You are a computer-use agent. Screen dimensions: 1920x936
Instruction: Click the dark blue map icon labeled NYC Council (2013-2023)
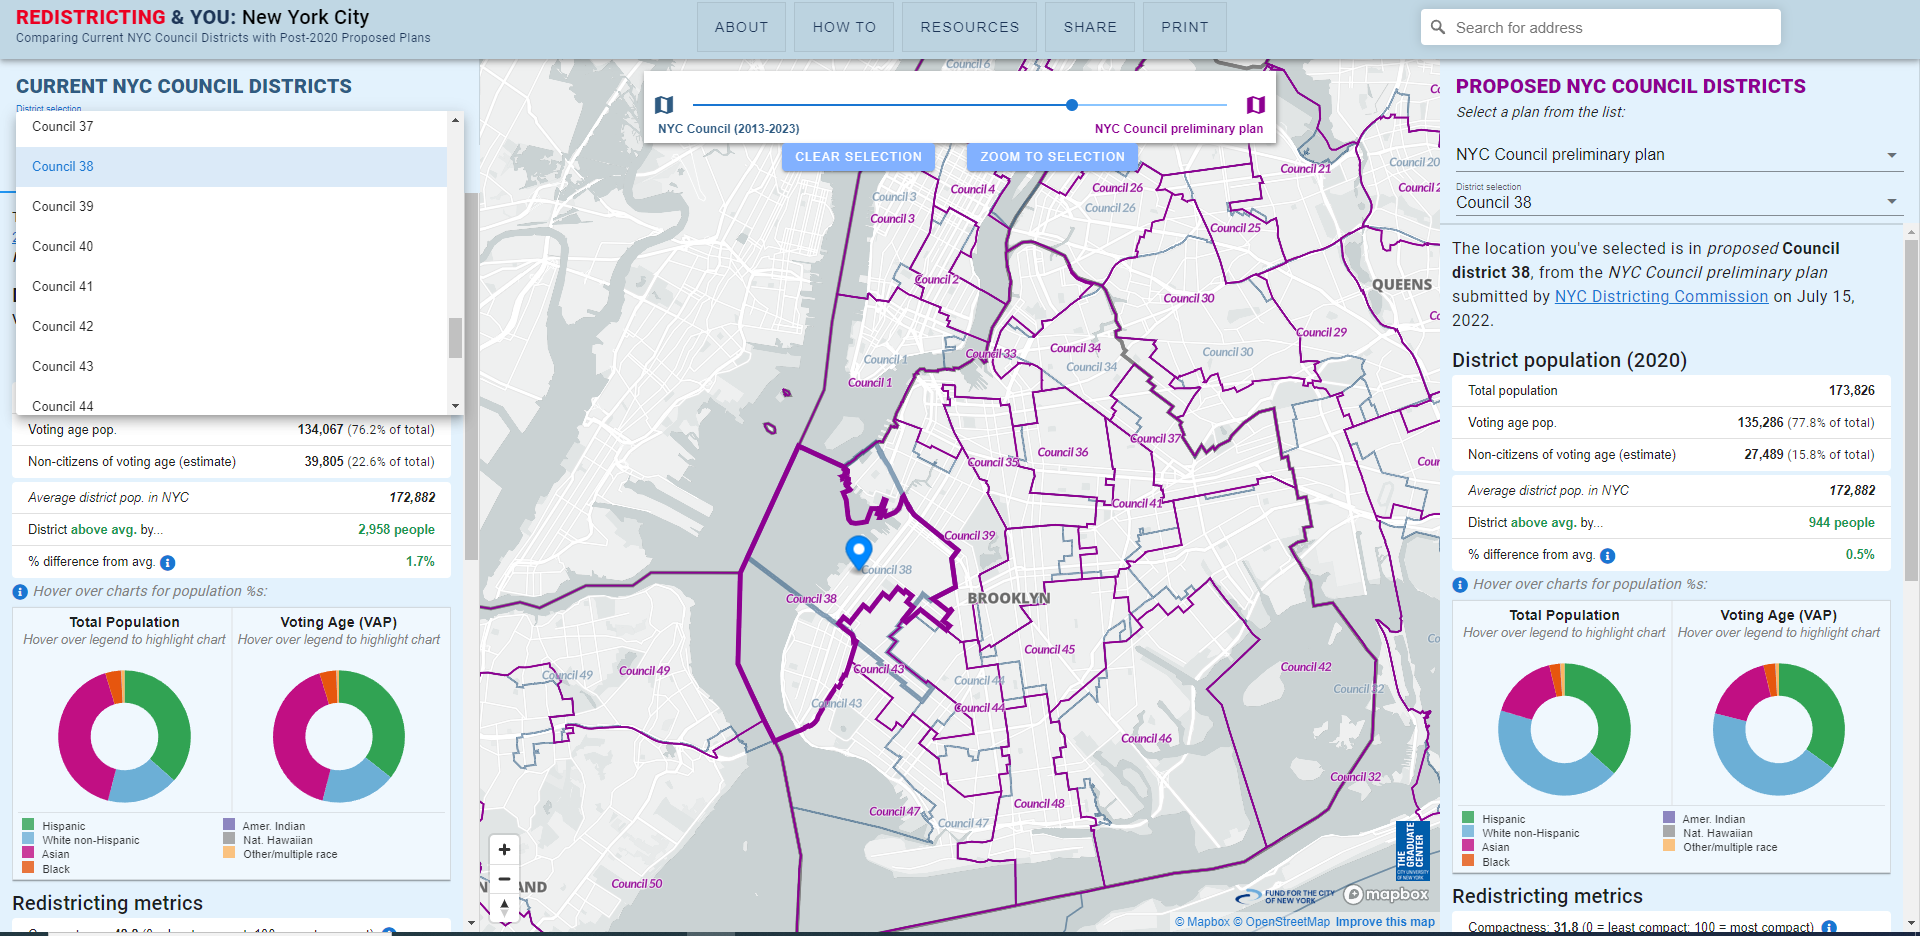tap(663, 104)
